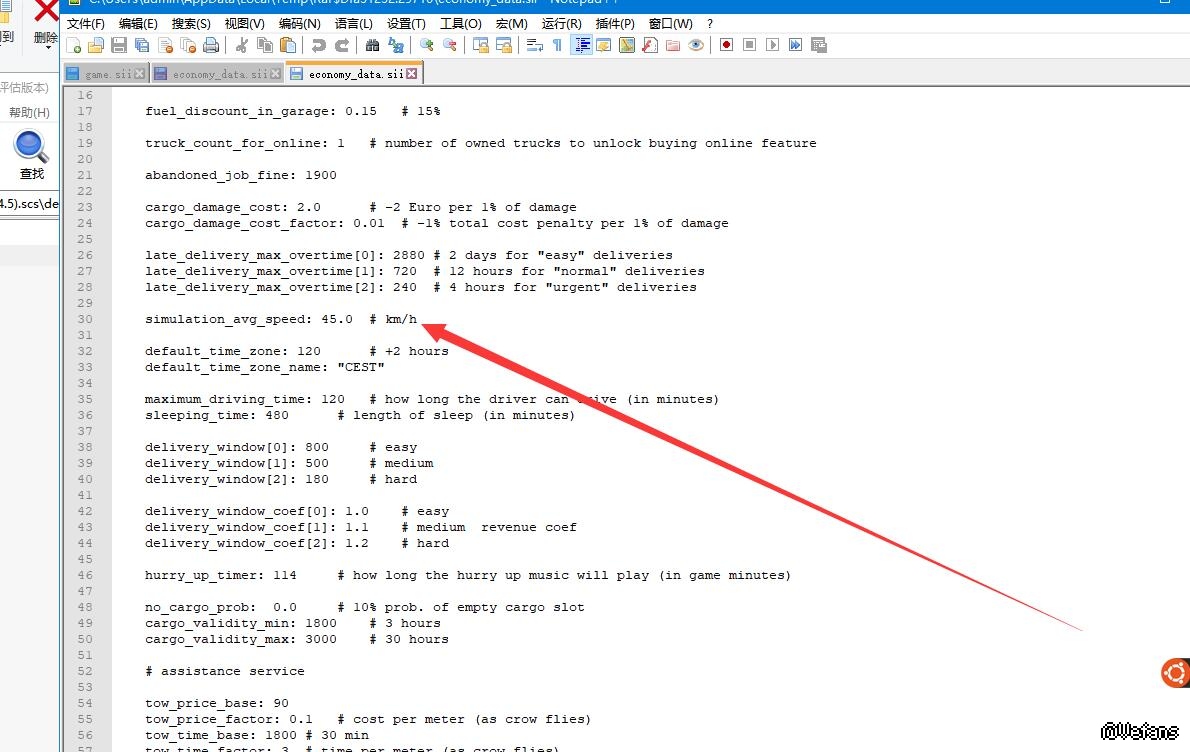Open the Replace dialog icon
This screenshot has width=1190, height=752.
(x=395, y=46)
